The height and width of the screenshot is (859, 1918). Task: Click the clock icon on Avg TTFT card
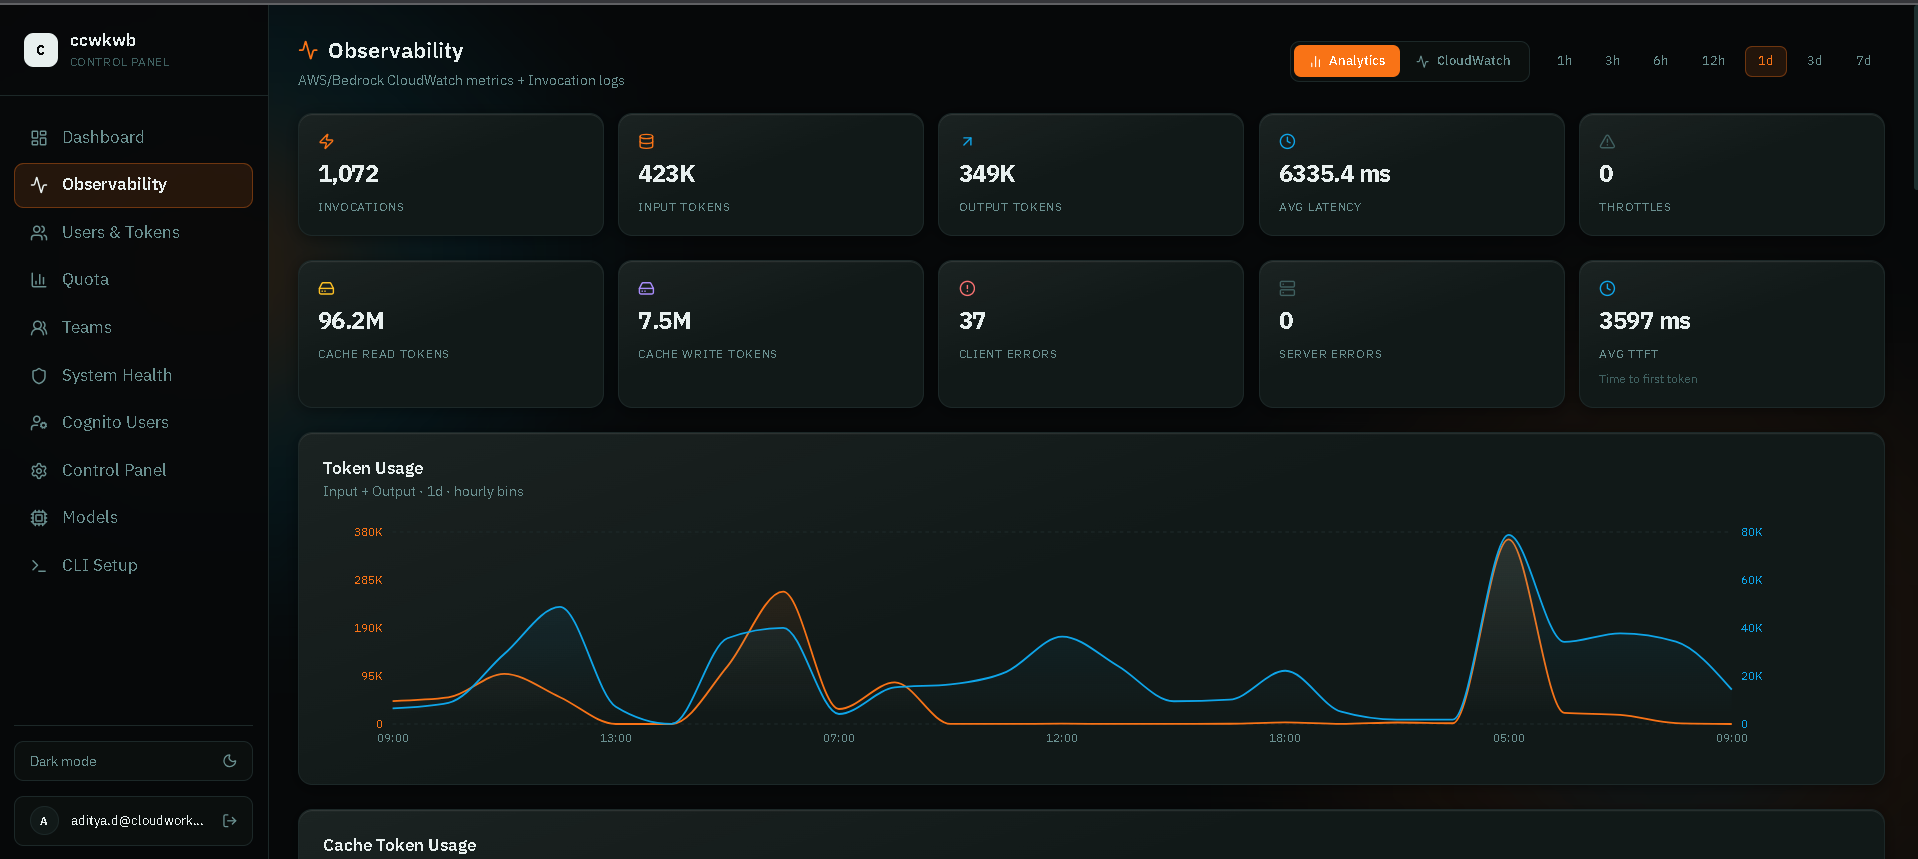[1607, 289]
